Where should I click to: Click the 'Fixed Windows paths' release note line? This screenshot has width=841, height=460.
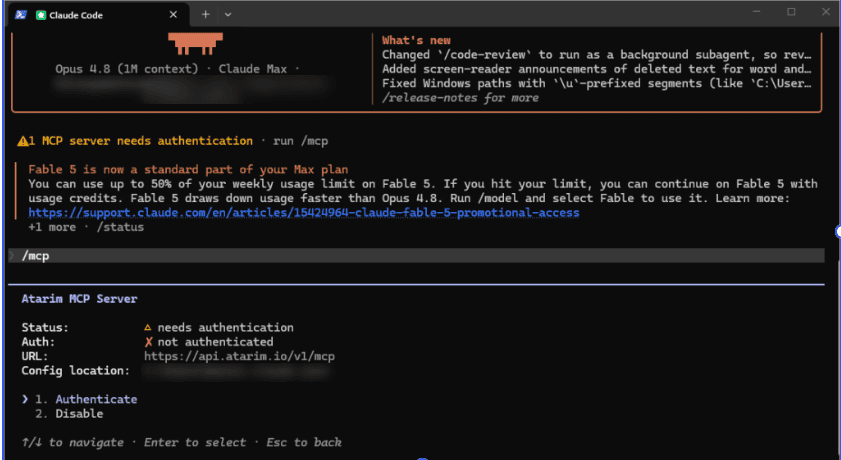[x=596, y=84]
